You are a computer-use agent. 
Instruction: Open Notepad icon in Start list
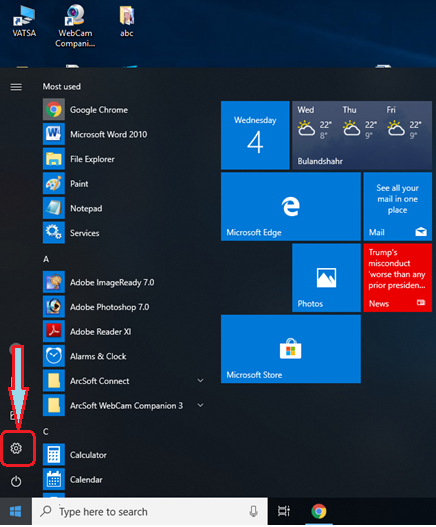[x=54, y=208]
